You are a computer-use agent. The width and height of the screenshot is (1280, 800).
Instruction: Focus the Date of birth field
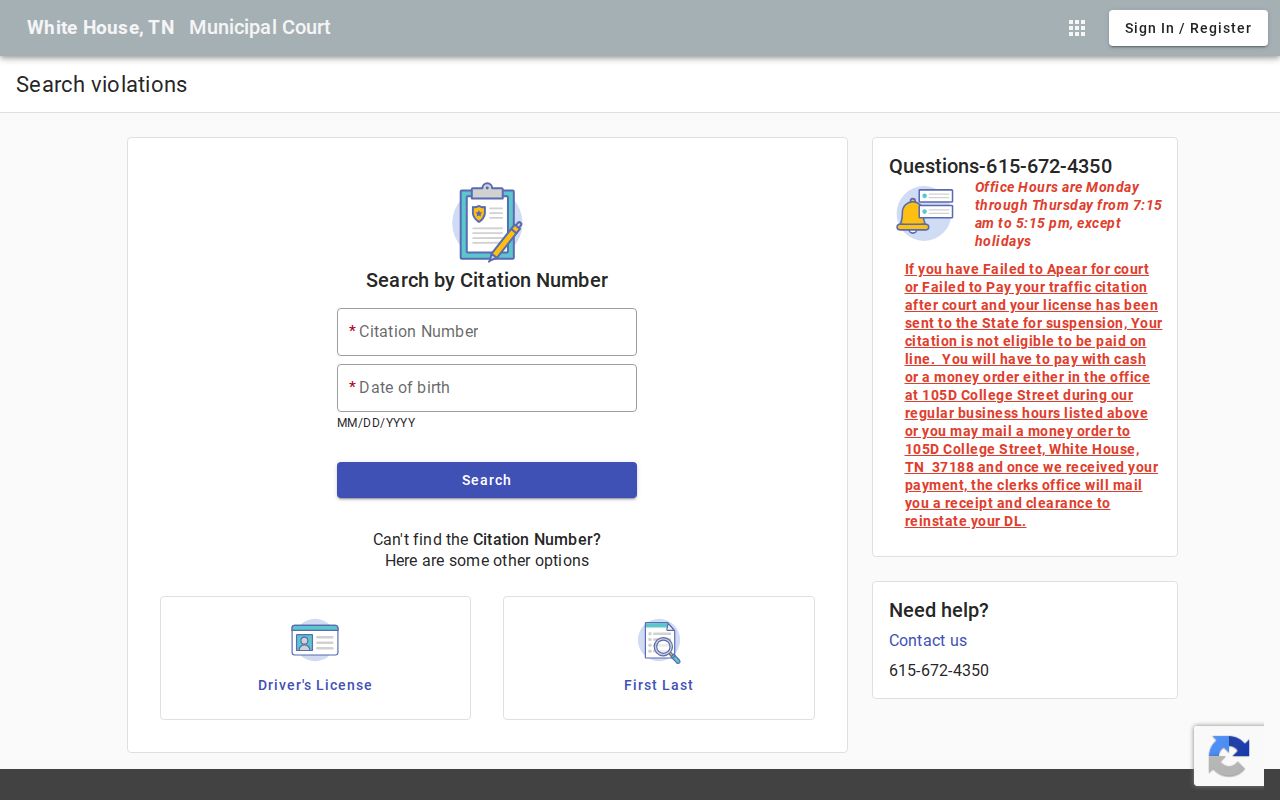pos(487,388)
